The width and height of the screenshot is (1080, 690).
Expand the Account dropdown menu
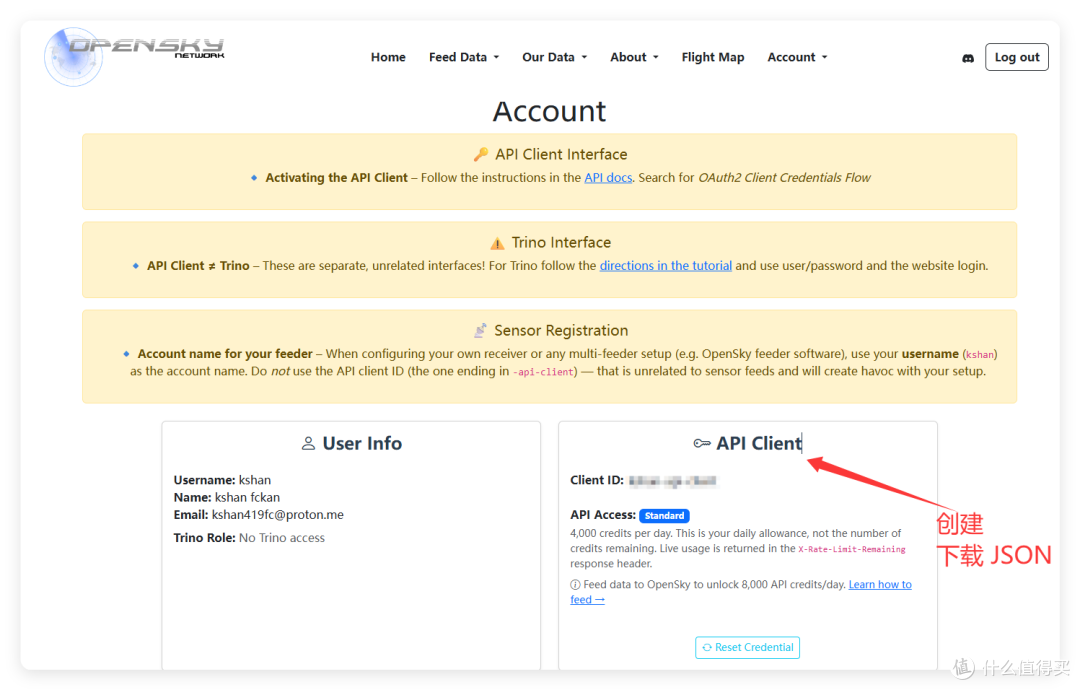pyautogui.click(x=797, y=57)
